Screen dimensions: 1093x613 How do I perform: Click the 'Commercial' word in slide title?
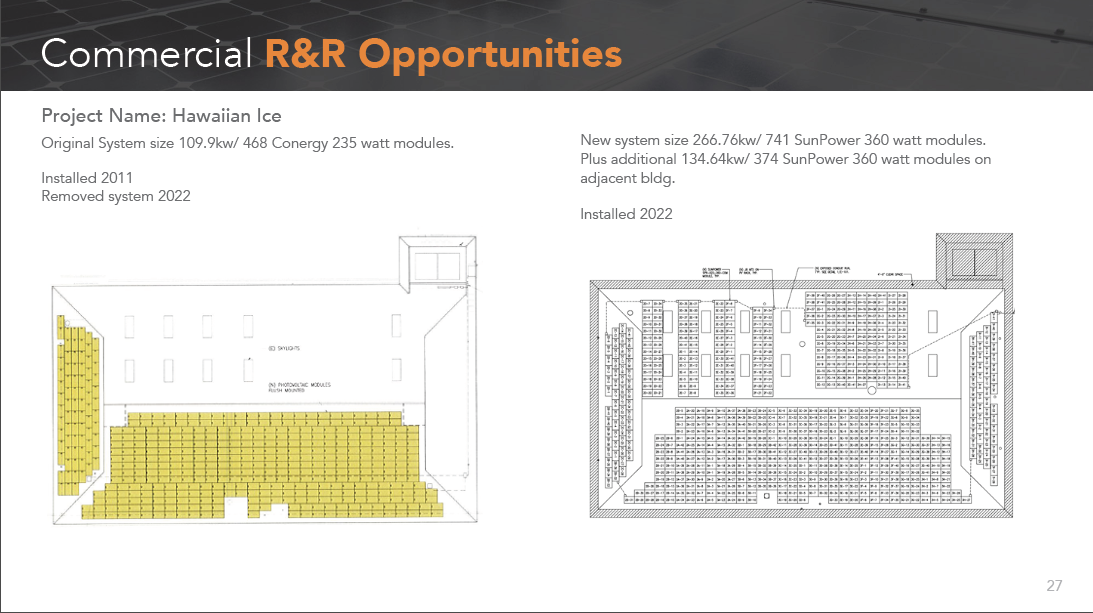[x=147, y=53]
